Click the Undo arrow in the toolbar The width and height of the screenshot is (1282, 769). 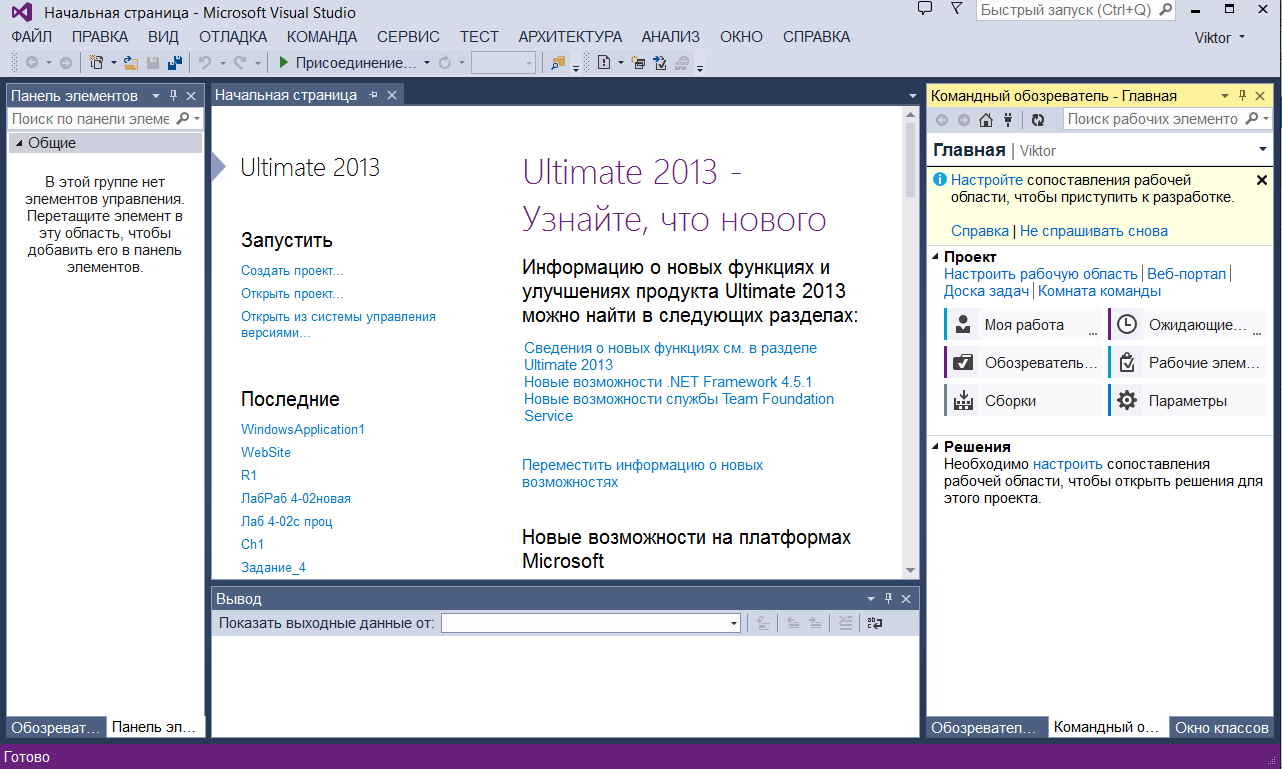click(x=205, y=63)
